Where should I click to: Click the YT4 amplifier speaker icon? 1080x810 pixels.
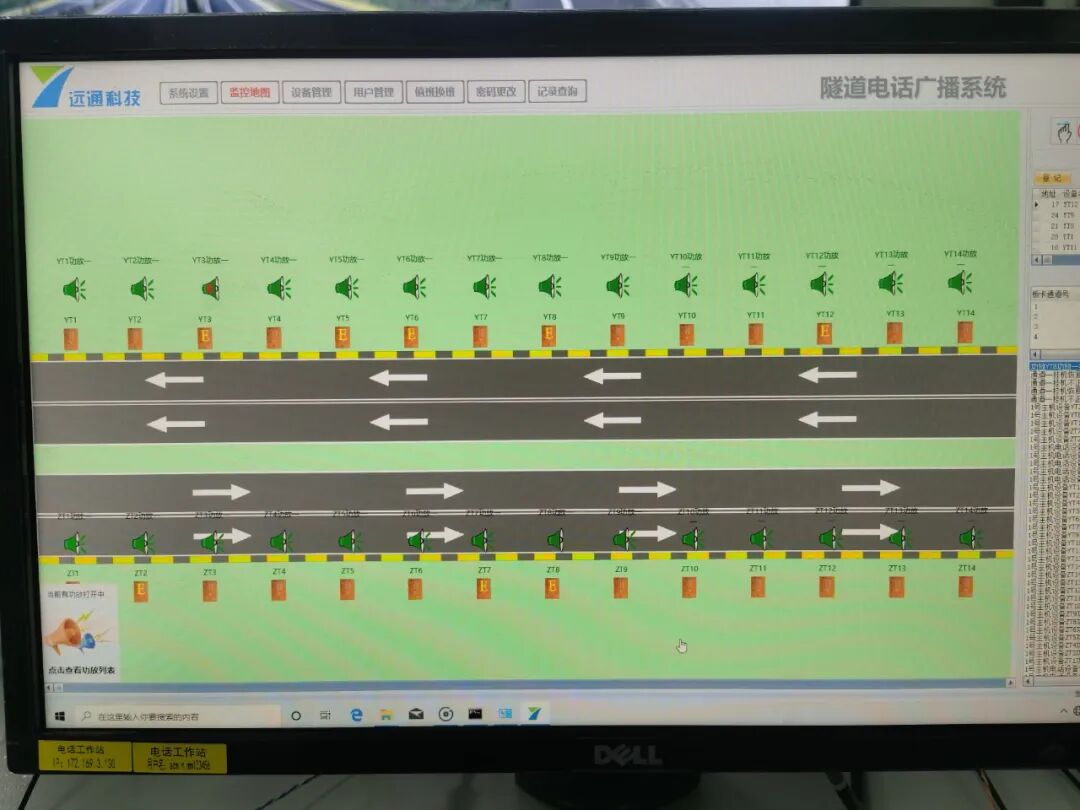pos(278,287)
